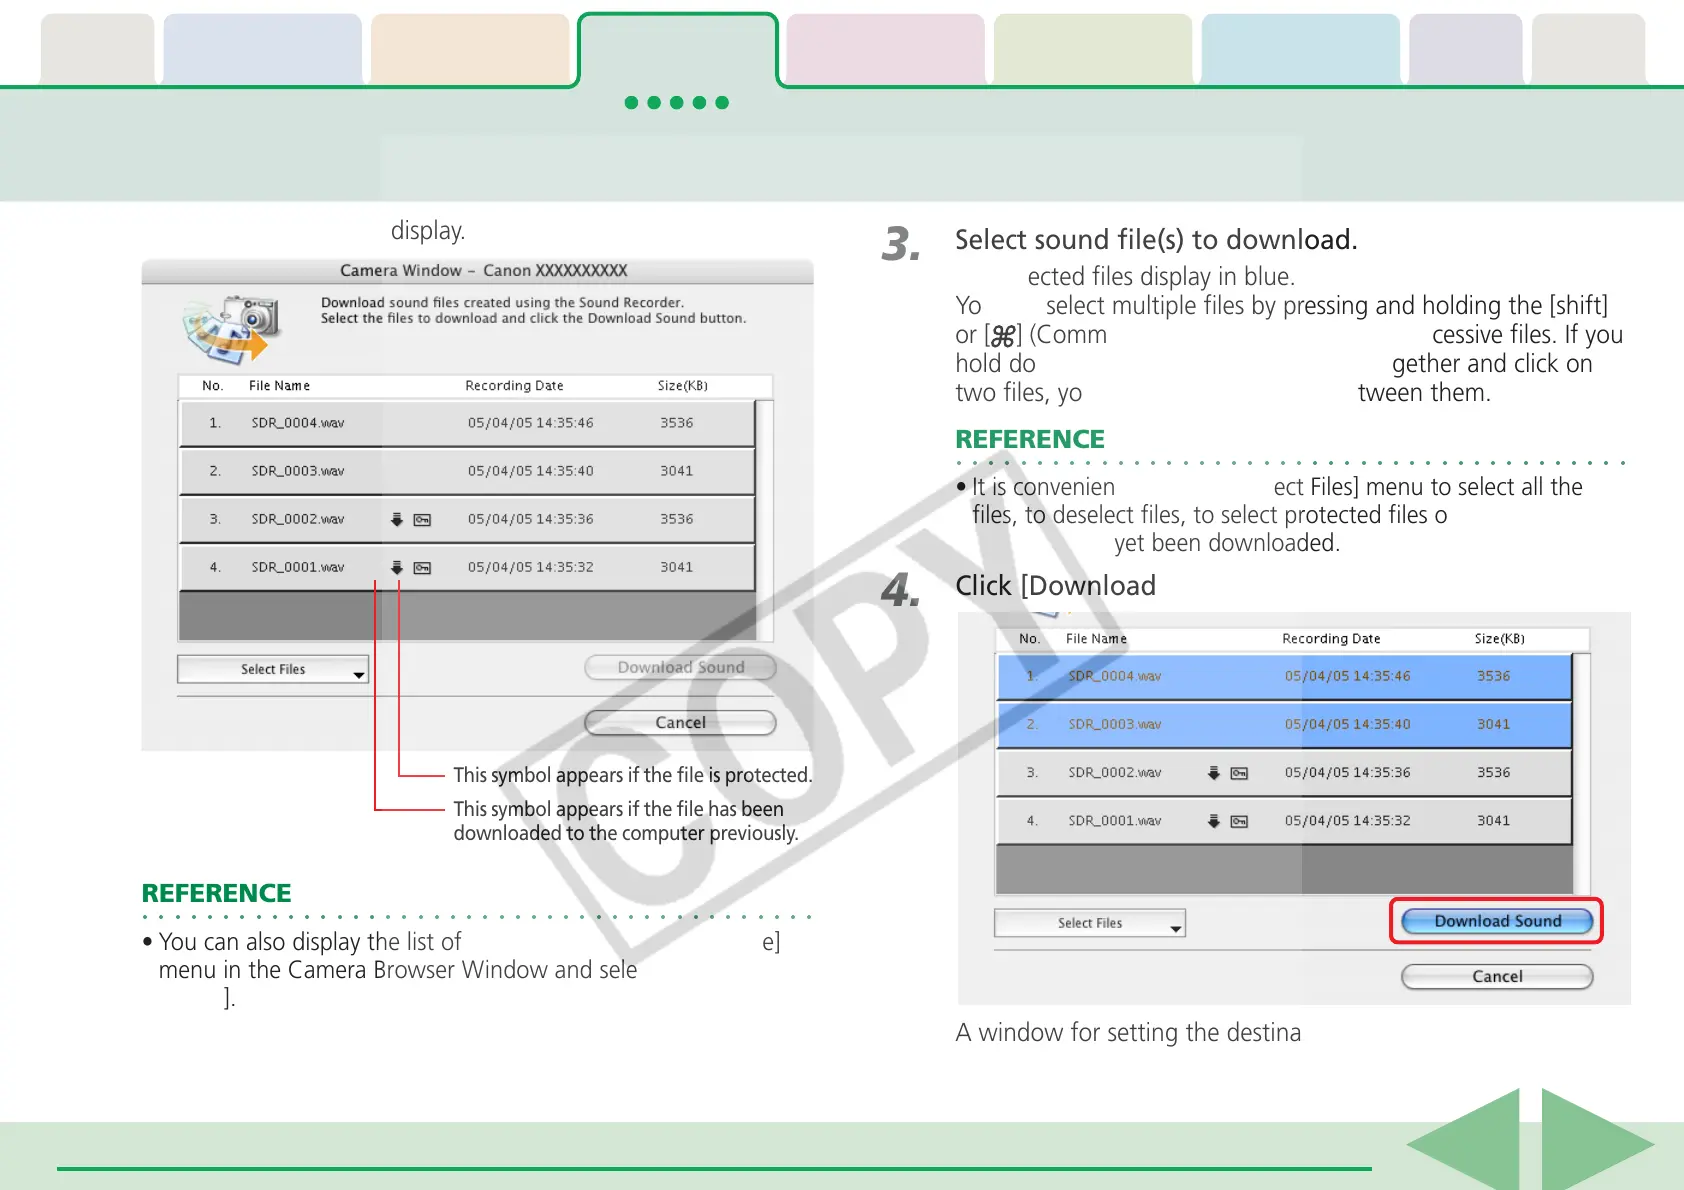
Task: Click date 05/04/05 14:35:40 in the titled Camera Window
Action: tap(530, 471)
